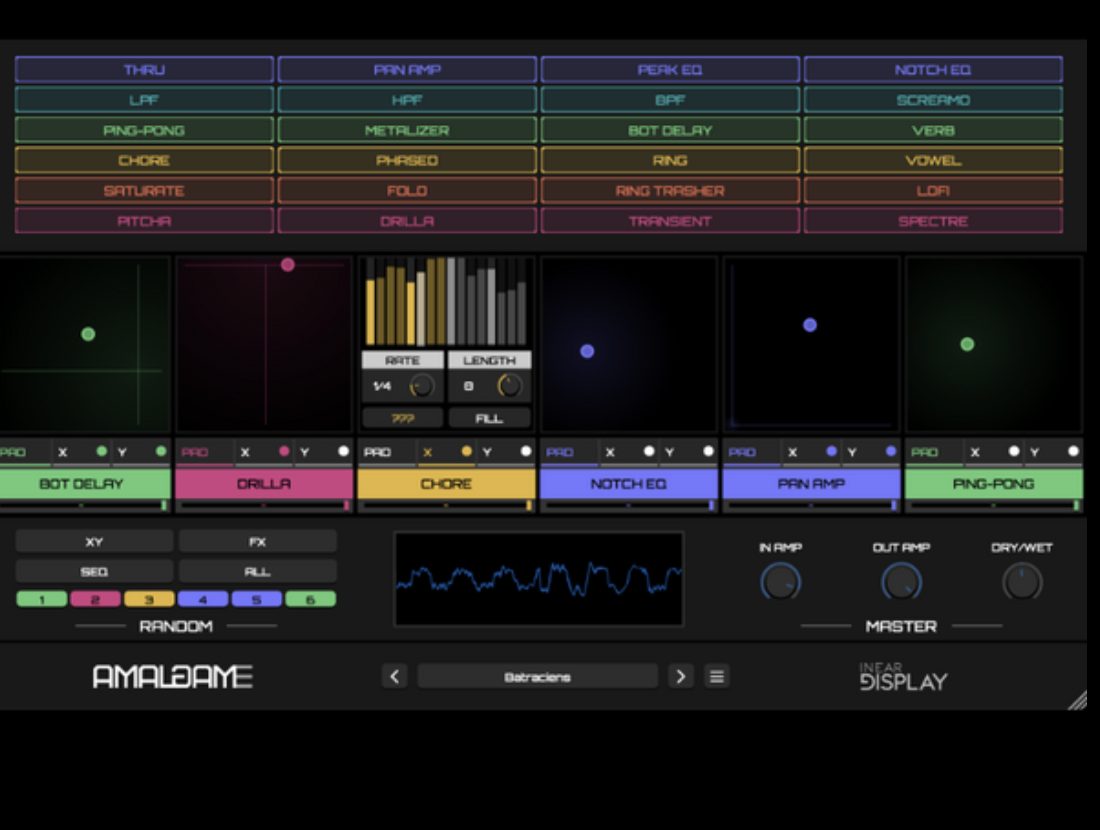Toggle X modulation dot for NOTCH EQ

click(649, 451)
